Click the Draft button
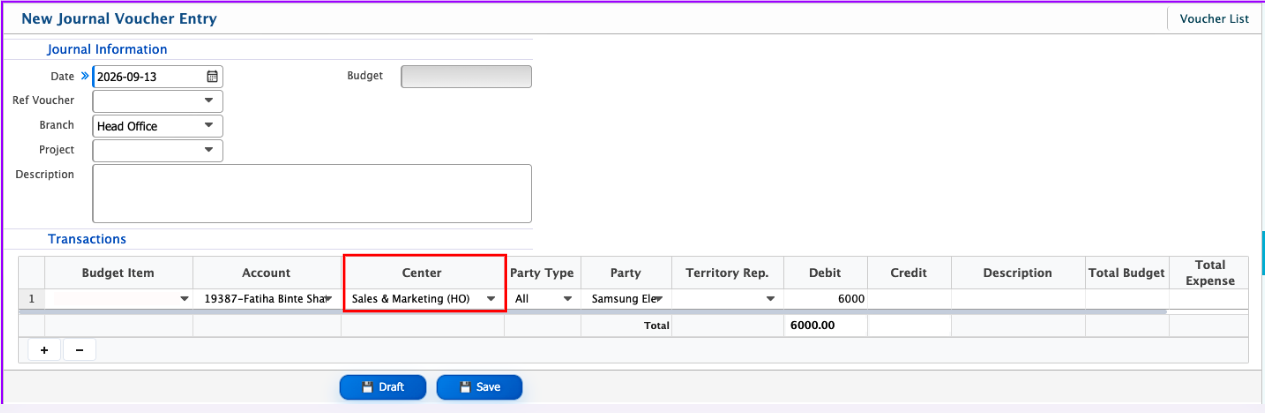Screen dimensions: 1265x413 [x=383, y=387]
